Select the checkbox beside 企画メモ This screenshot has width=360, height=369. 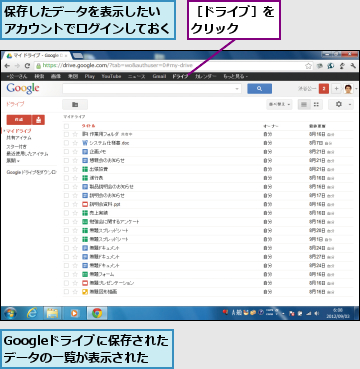pos(66,152)
